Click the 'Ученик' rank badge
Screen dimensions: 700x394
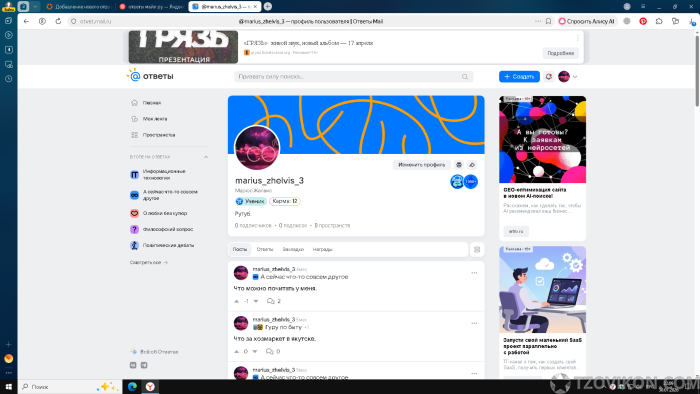click(250, 201)
